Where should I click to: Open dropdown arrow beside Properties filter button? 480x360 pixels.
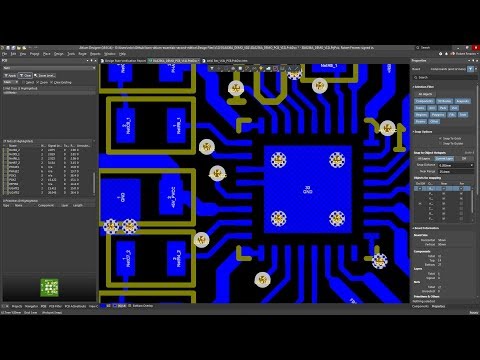pyautogui.click(x=476, y=69)
